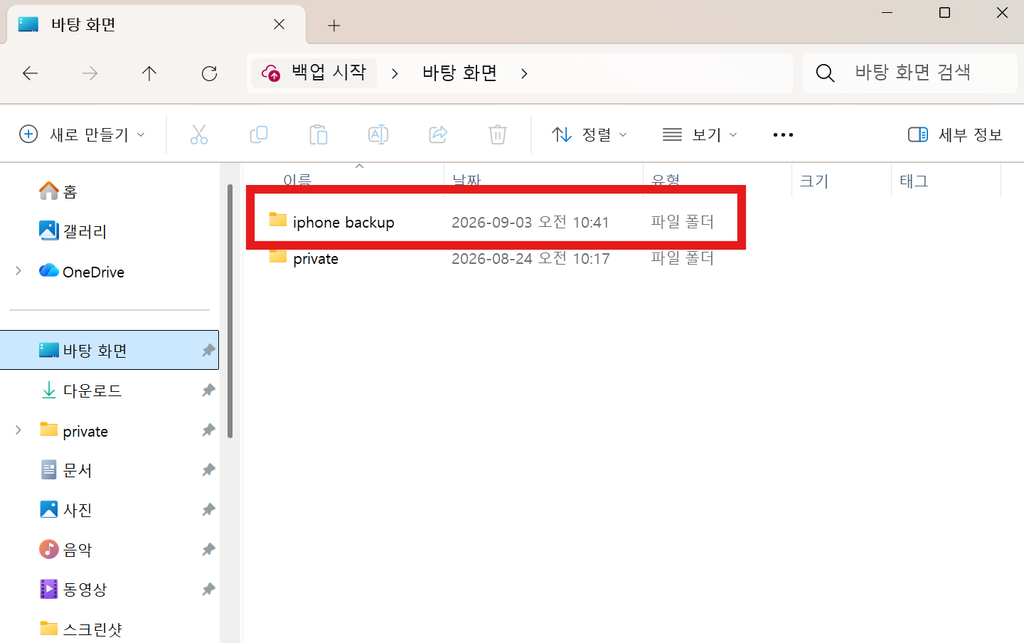Open the 정렬 sort dropdown
Image resolution: width=1024 pixels, height=643 pixels.
point(589,134)
